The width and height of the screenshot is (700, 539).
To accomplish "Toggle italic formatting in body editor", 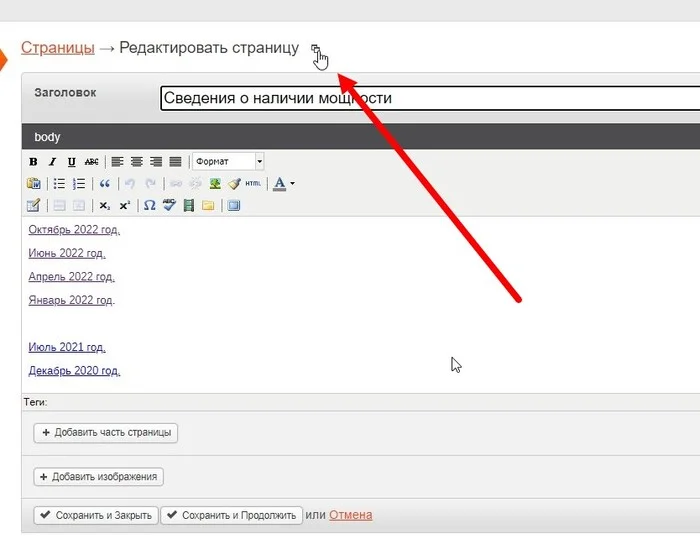I will (52, 162).
